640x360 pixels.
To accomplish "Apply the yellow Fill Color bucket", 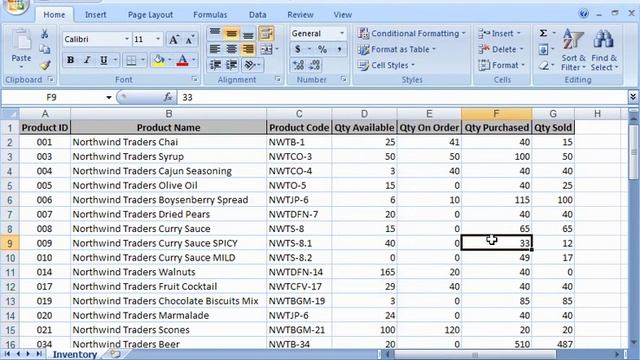I will tap(159, 60).
